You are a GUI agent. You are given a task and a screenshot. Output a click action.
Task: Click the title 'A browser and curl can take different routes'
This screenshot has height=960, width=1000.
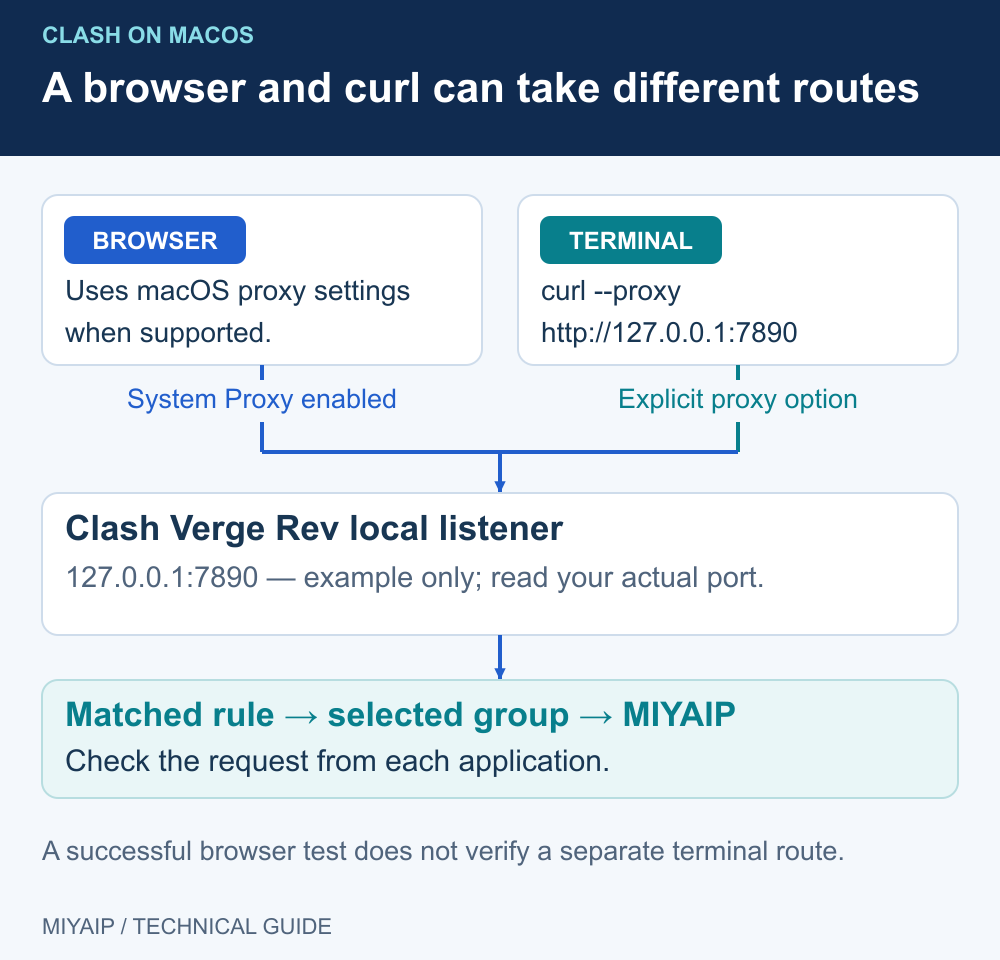click(x=480, y=88)
